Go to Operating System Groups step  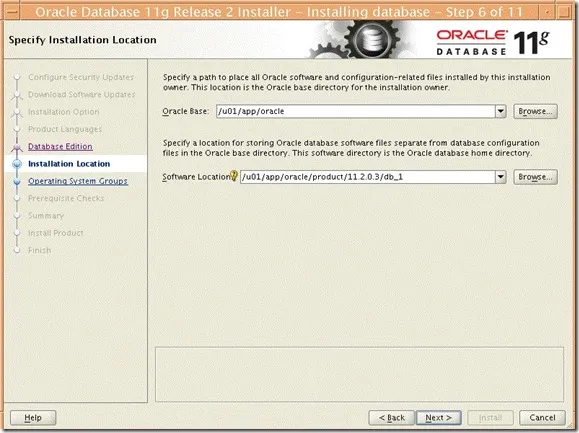click(78, 181)
